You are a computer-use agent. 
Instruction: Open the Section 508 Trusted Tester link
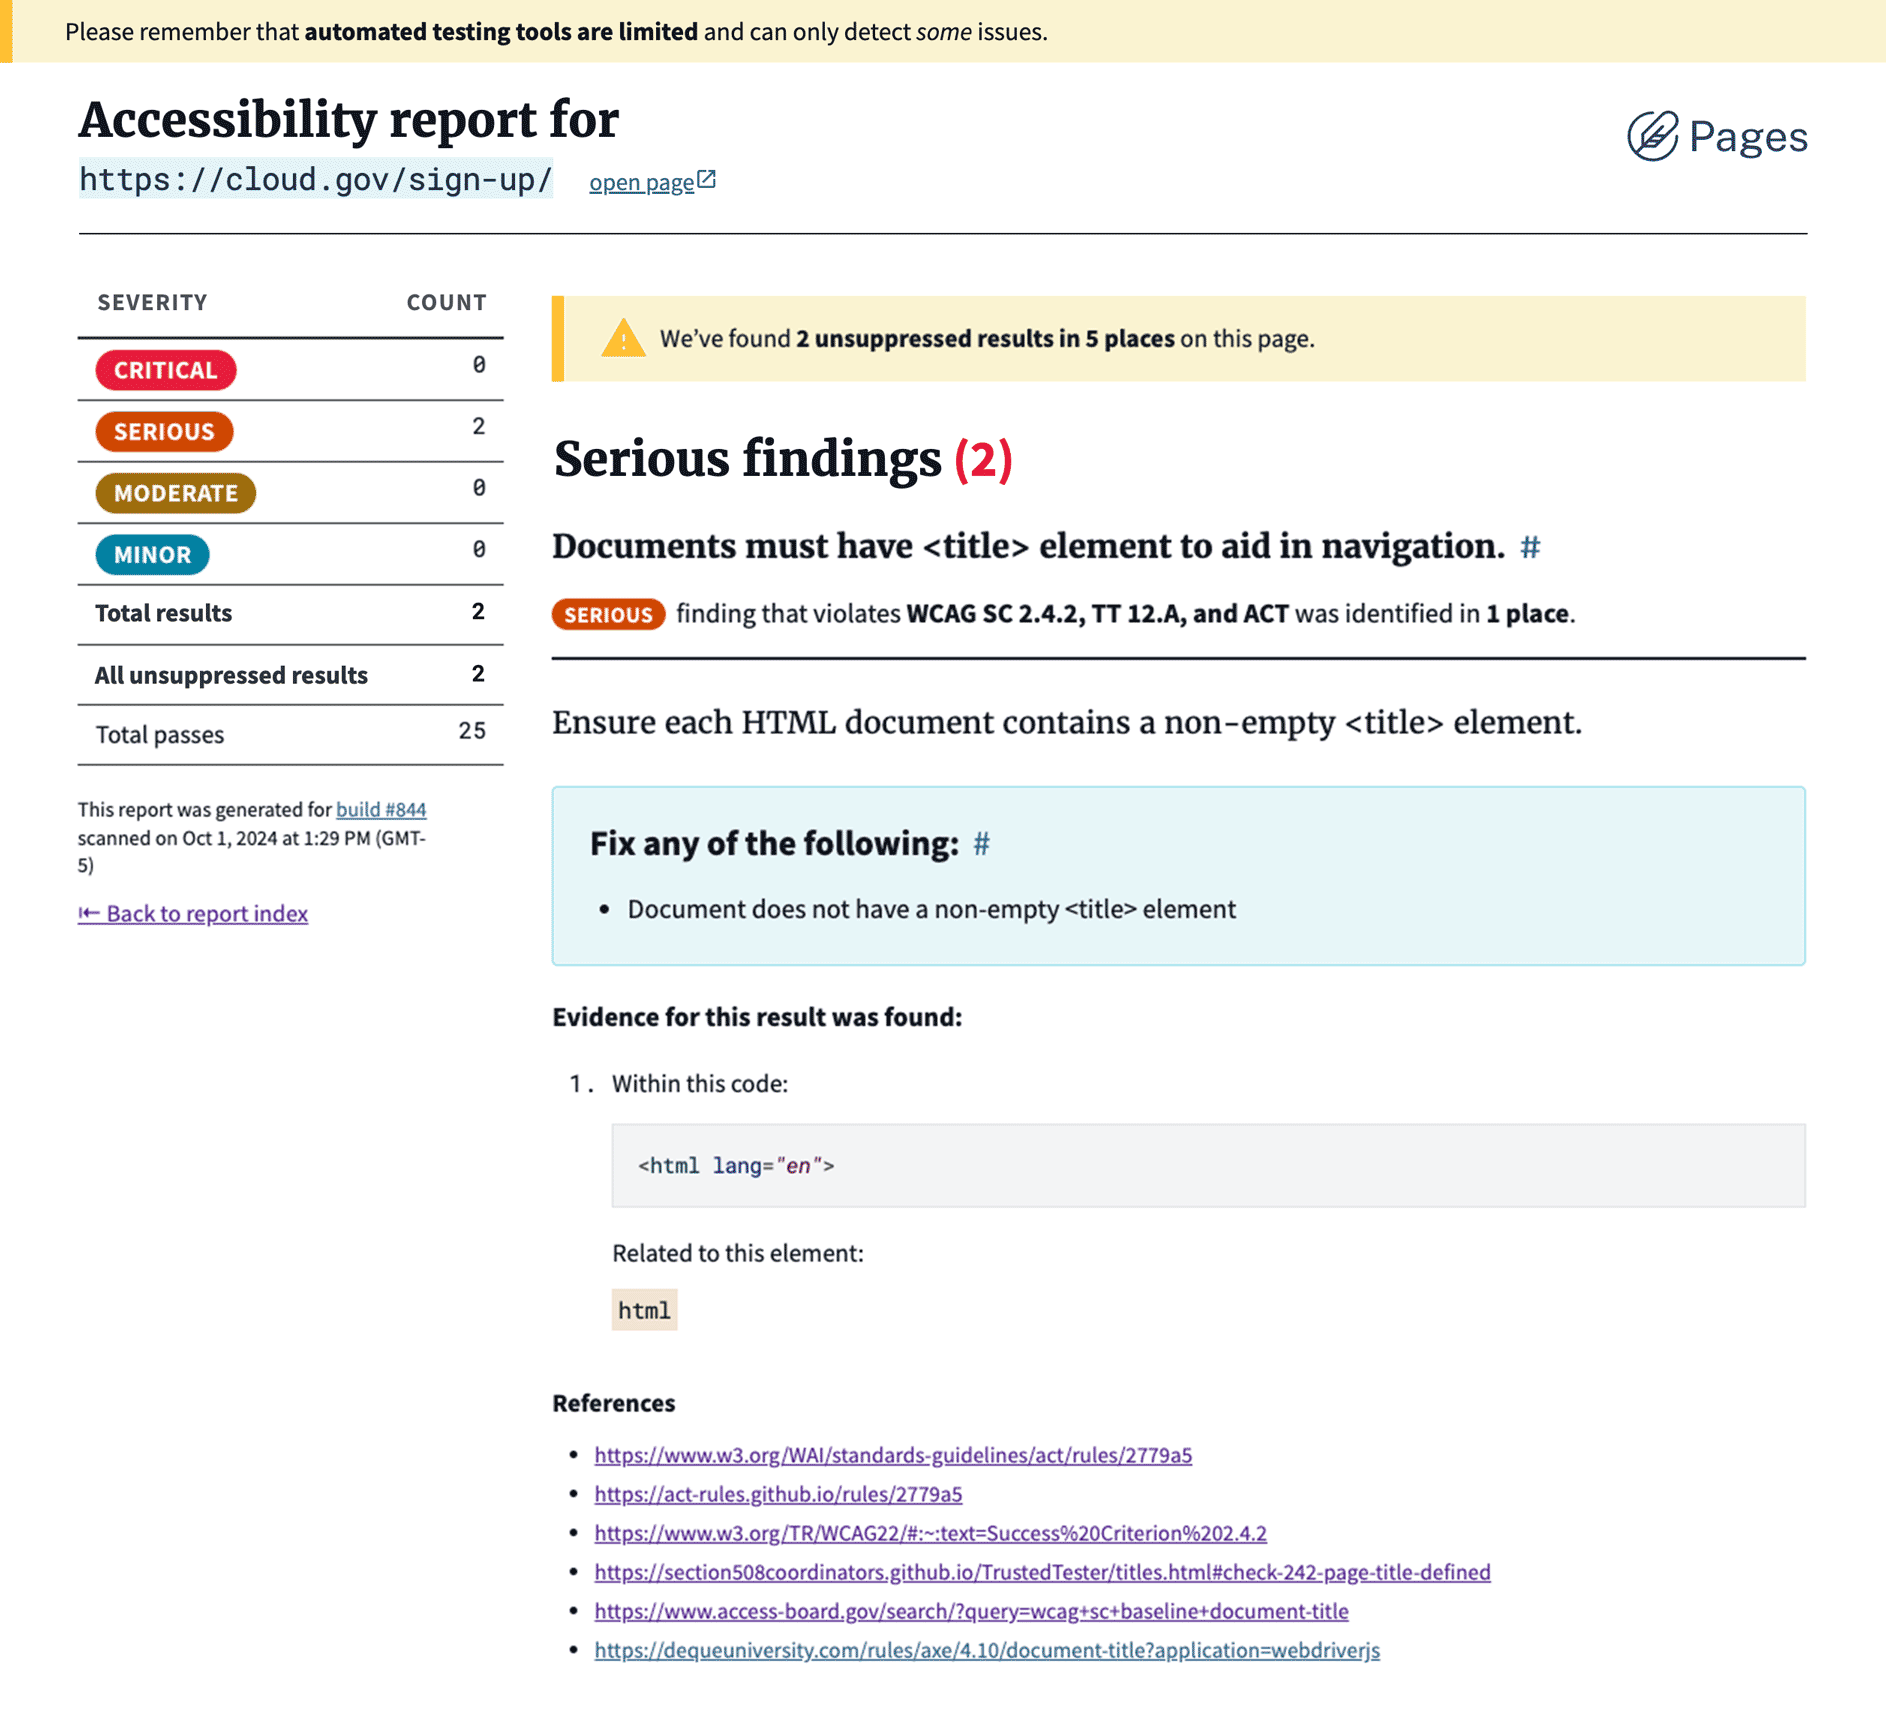(x=1041, y=1572)
